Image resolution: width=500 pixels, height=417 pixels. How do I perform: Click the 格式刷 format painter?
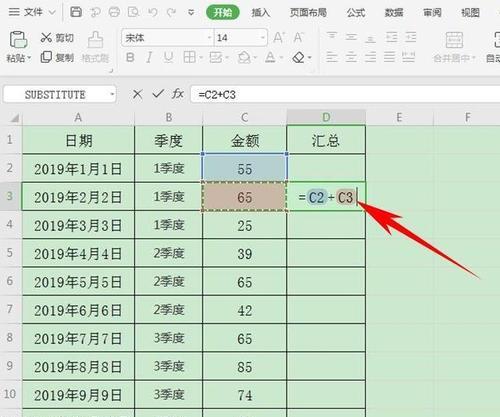pyautogui.click(x=95, y=48)
